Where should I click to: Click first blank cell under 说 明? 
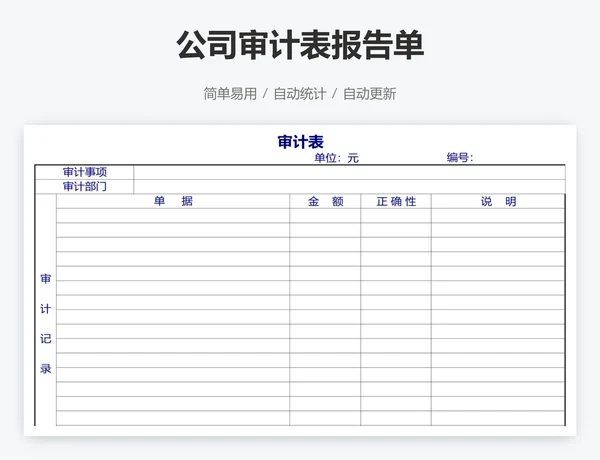point(498,216)
